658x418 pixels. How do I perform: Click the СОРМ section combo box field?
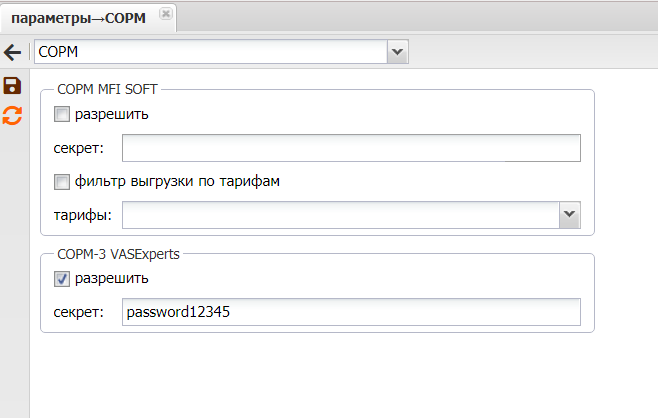[x=210, y=51]
